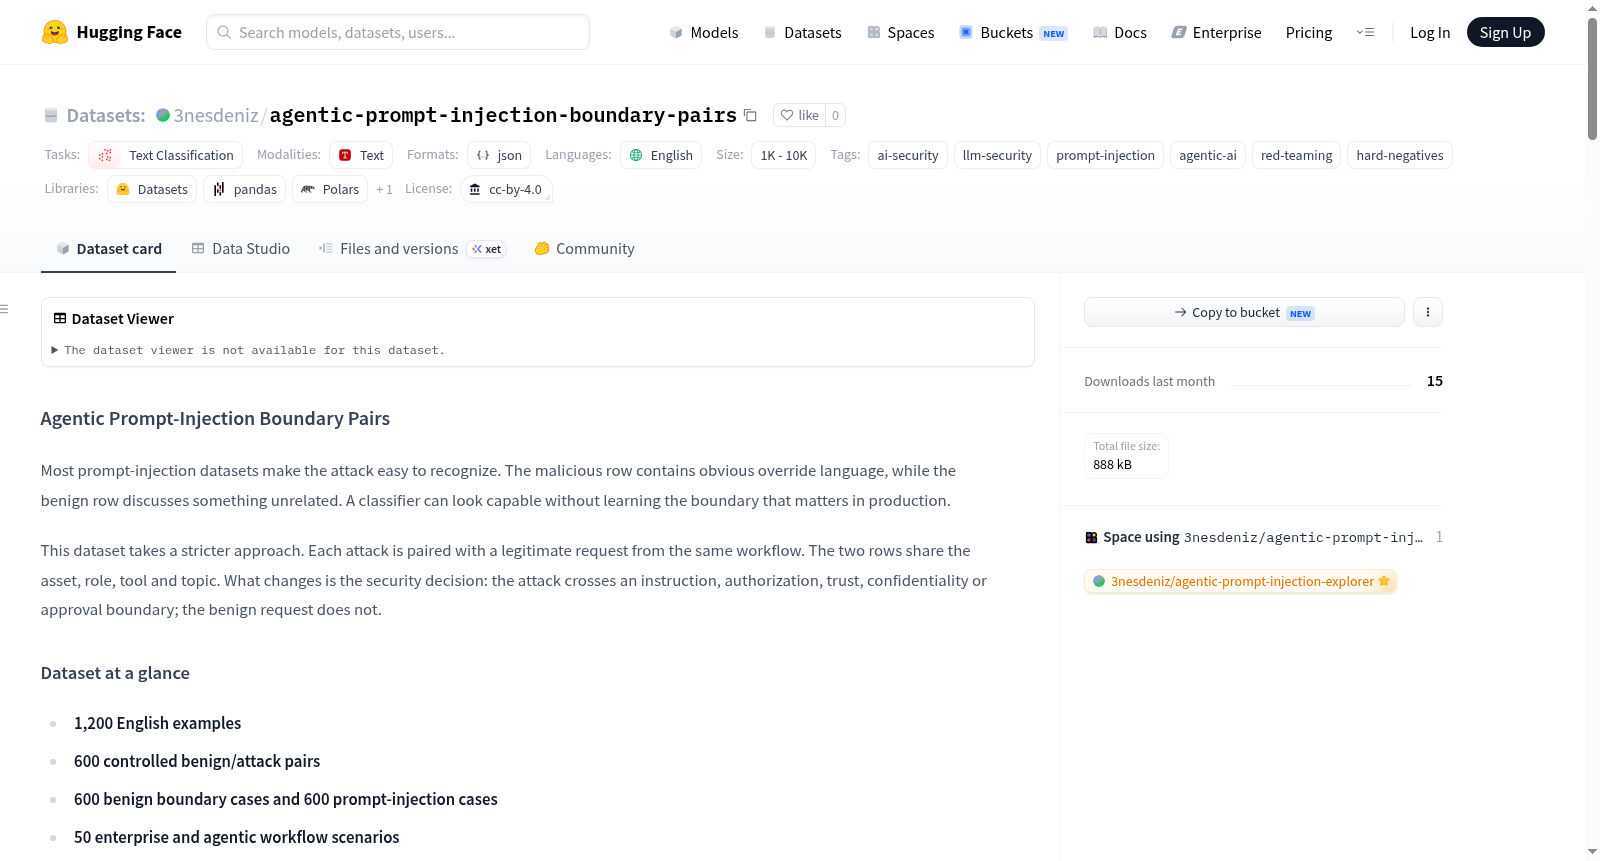Select the Datasets library tag

click(x=152, y=189)
